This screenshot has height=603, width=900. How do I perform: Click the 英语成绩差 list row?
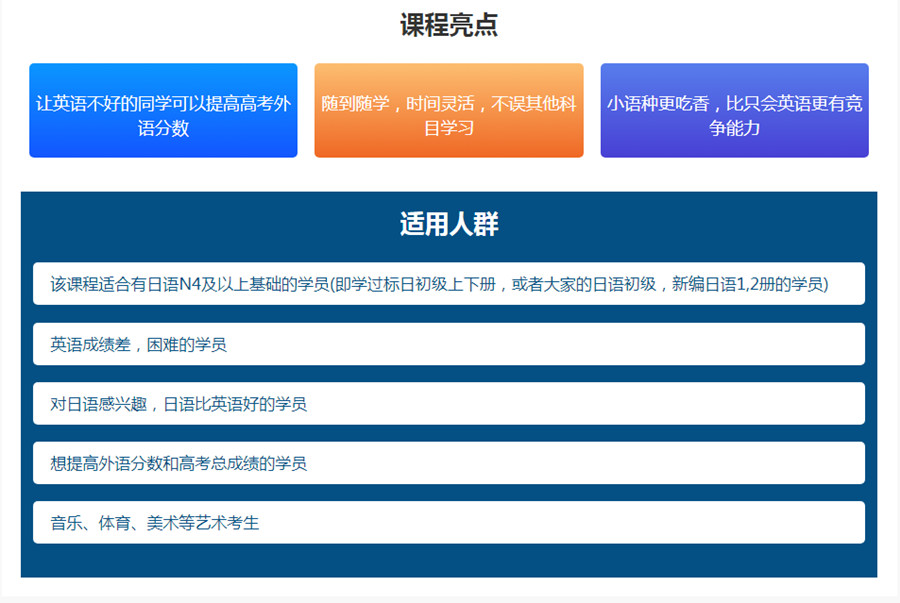[x=449, y=344]
